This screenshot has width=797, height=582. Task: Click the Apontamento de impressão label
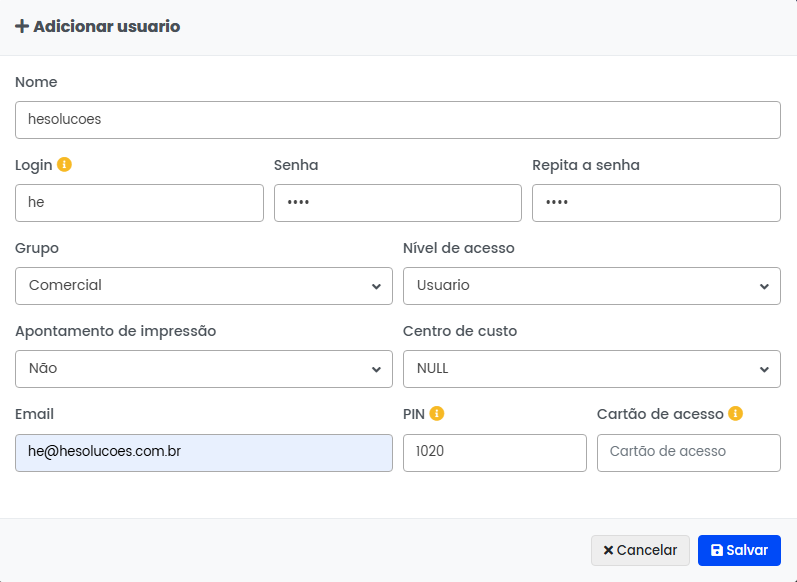[115, 331]
